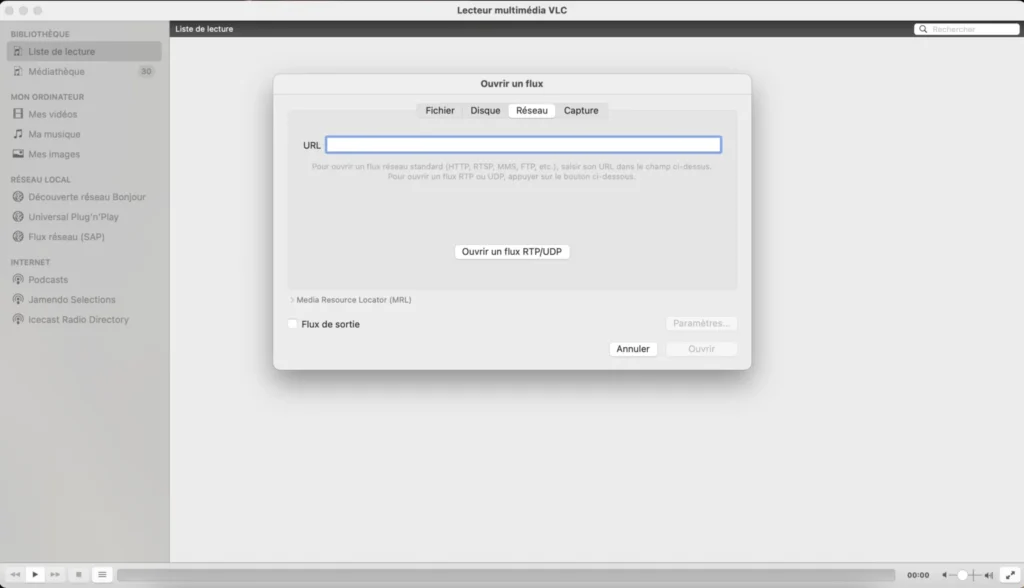Click the search magnifier icon

pyautogui.click(x=923, y=29)
